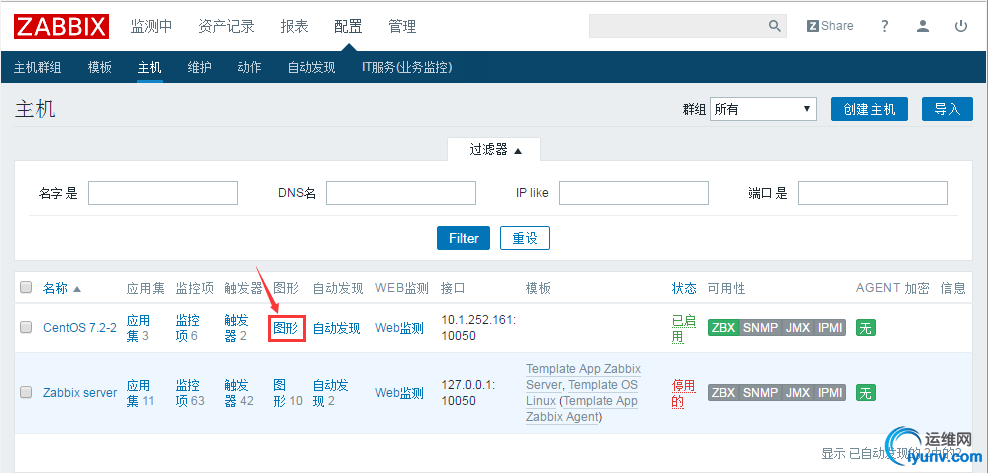Viewport: 988px width, 473px height.
Task: Open Web监测 link for Zabbix server
Action: [399, 393]
